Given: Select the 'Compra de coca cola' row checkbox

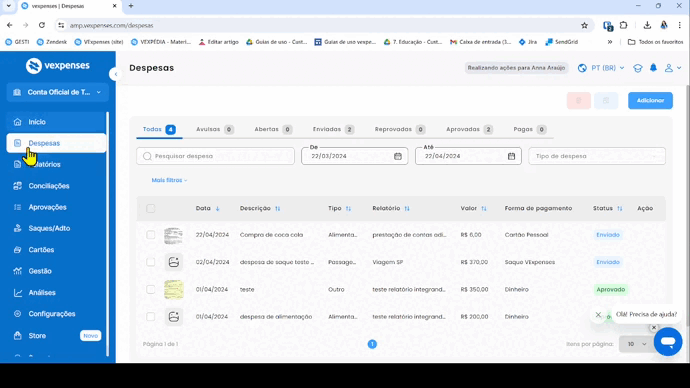Looking at the screenshot, I should (x=150, y=235).
